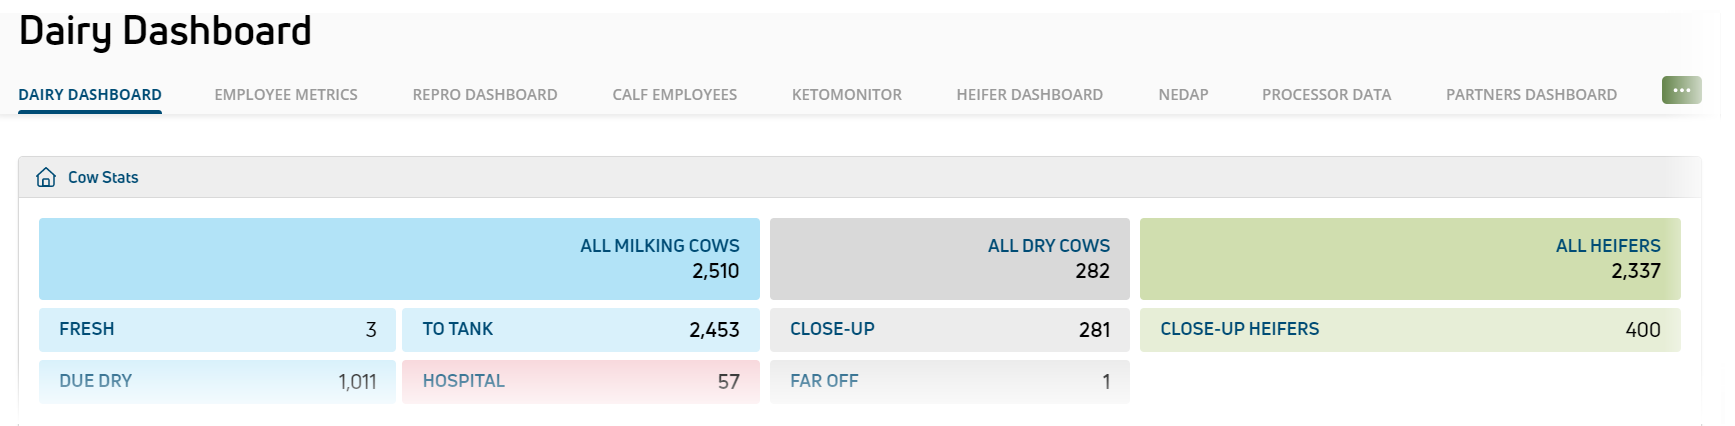The image size is (1735, 426).
Task: Open the more tabs ellipsis button
Action: click(1681, 90)
